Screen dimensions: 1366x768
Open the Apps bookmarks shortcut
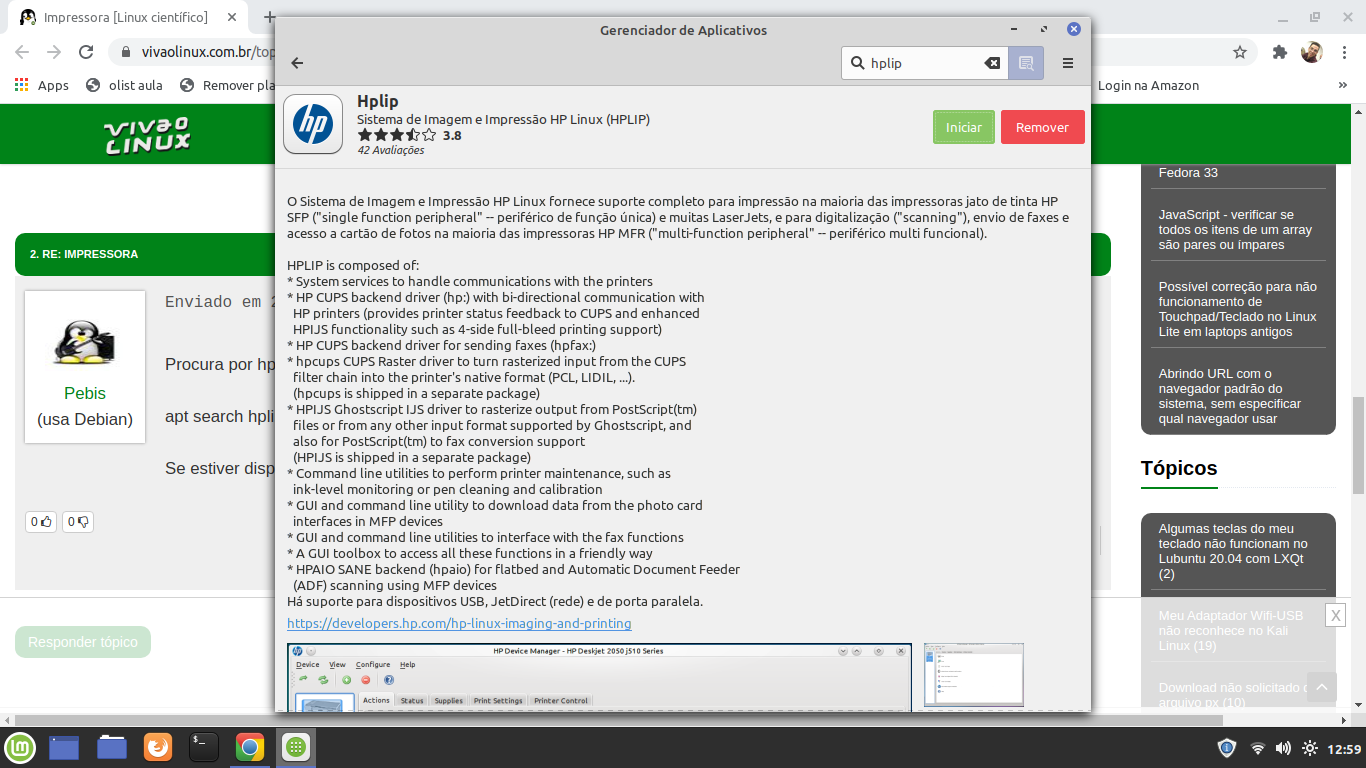click(42, 85)
